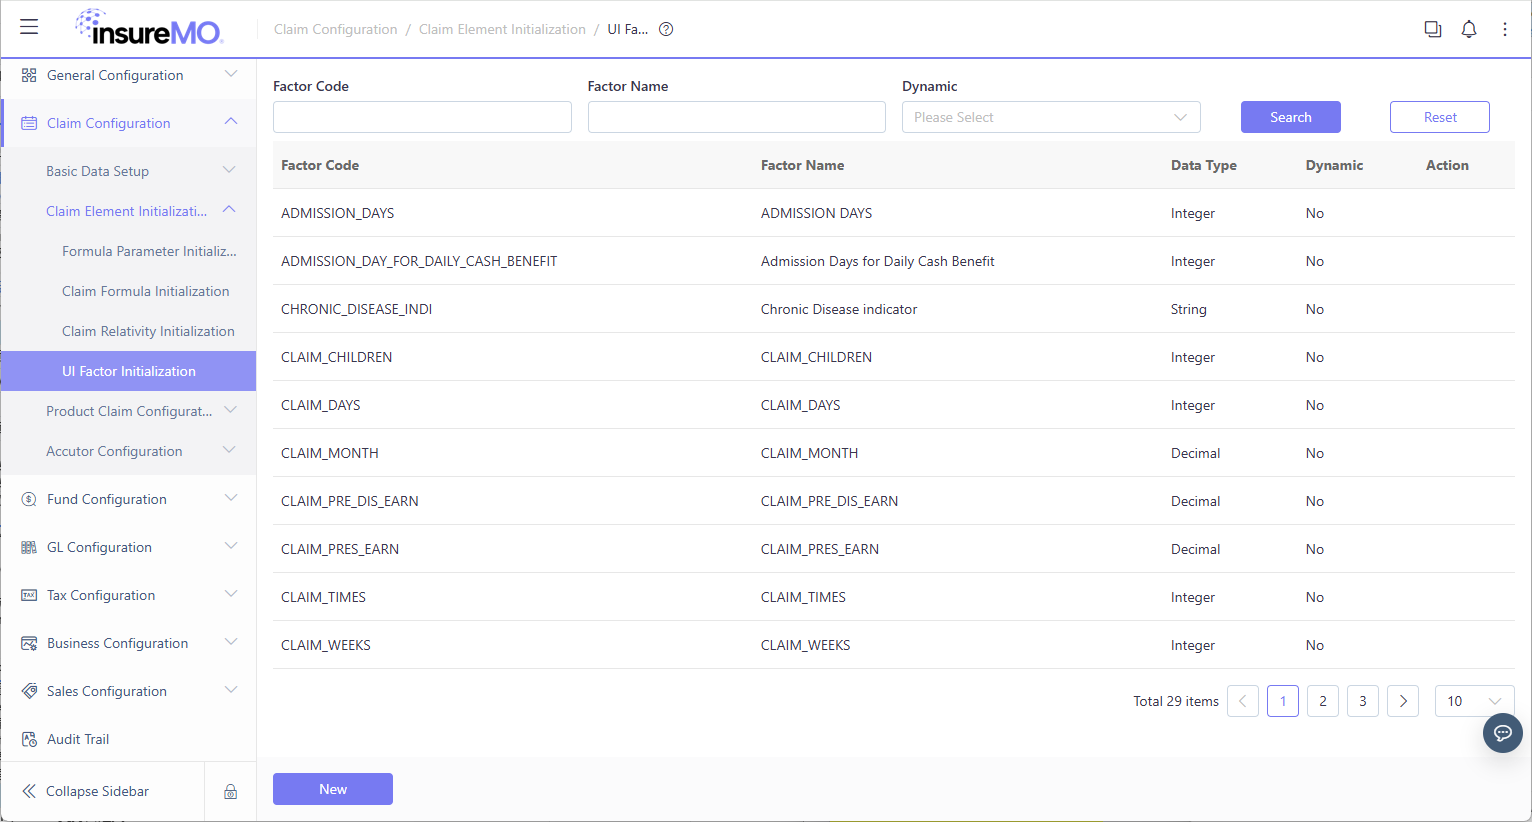The image size is (1532, 822).
Task: Click the lock sidebar icon
Action: (x=230, y=791)
